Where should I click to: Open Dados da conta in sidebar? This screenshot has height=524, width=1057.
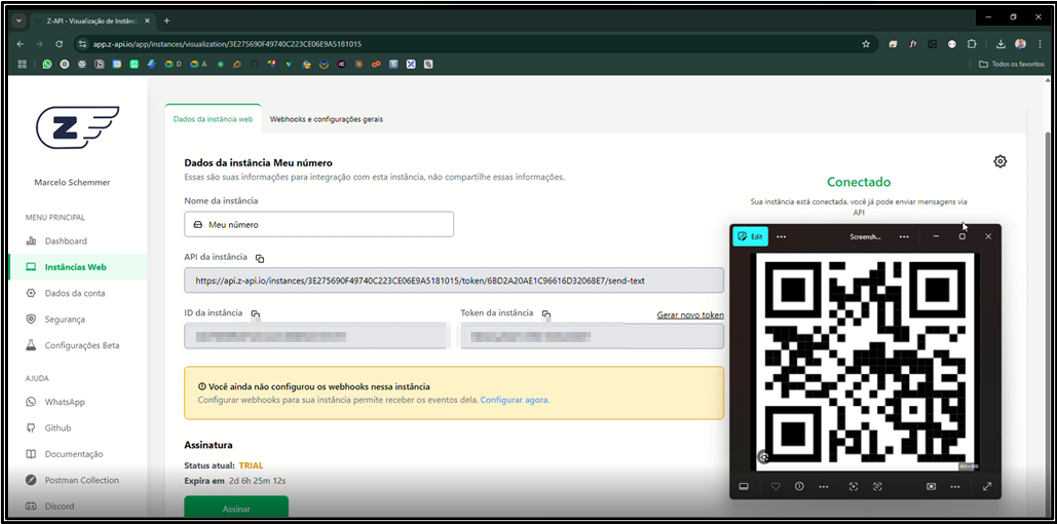(x=75, y=293)
